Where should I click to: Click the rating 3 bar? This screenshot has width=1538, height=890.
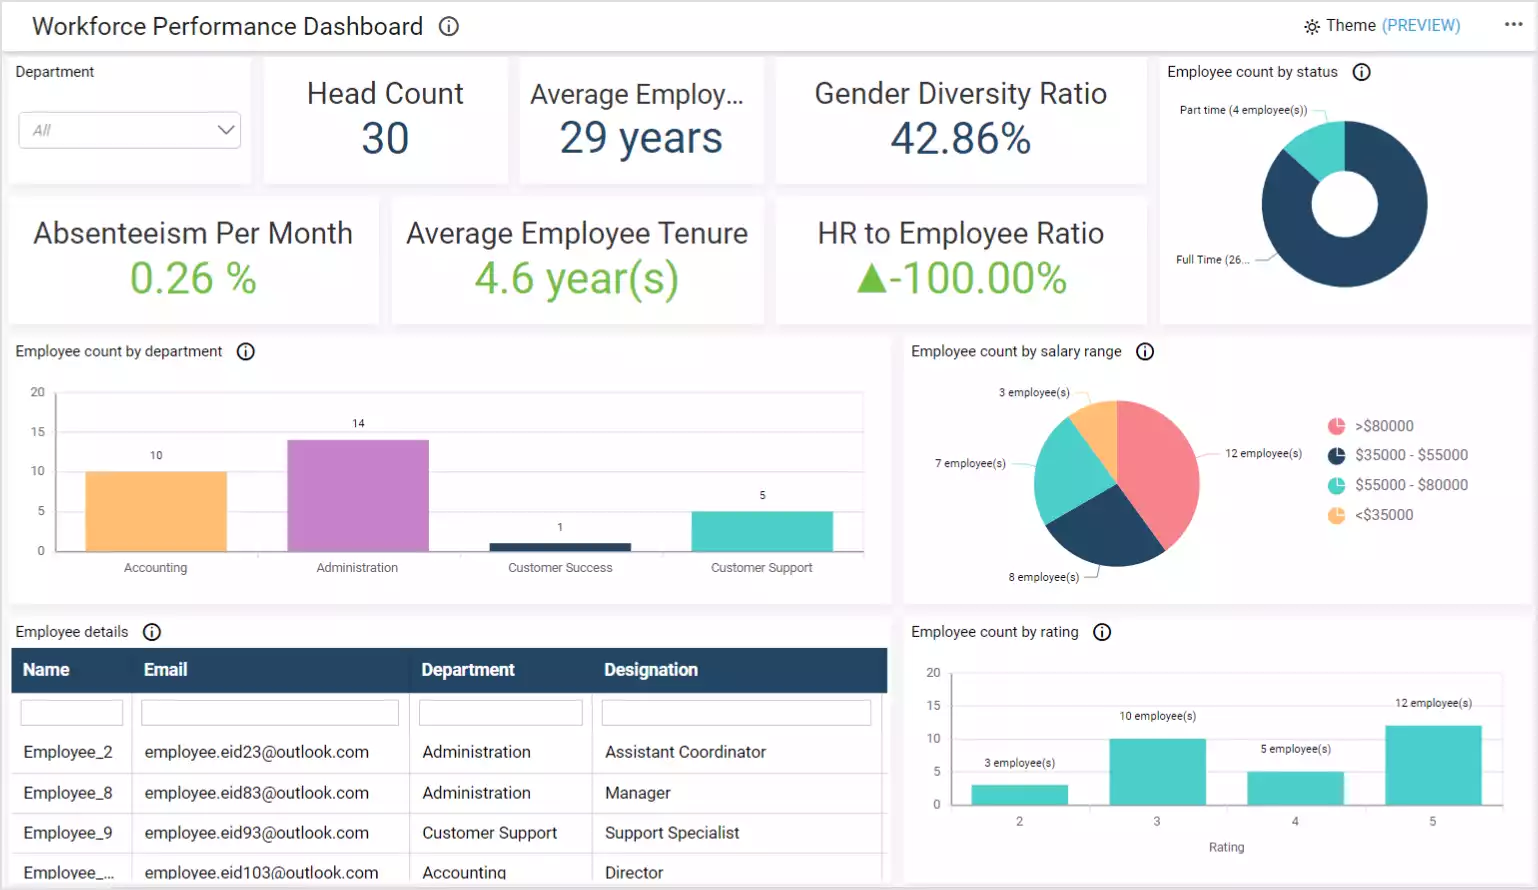click(1158, 771)
